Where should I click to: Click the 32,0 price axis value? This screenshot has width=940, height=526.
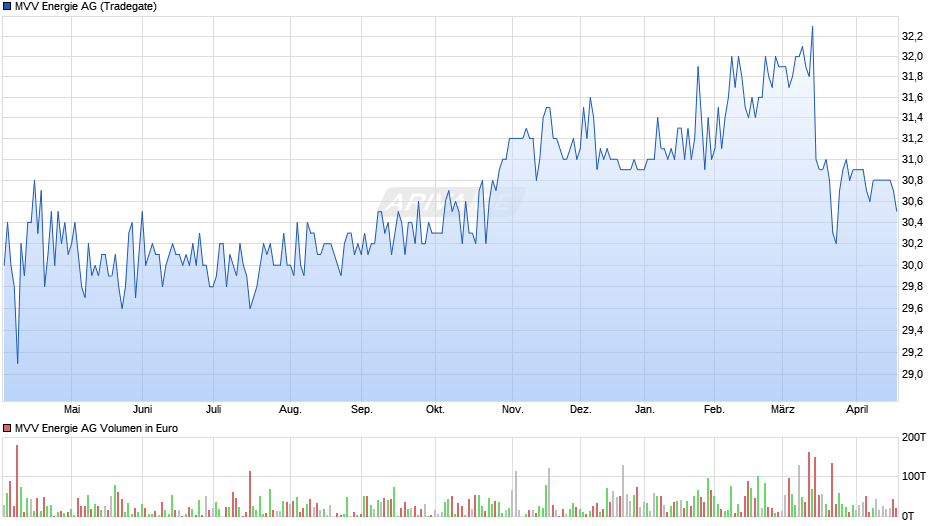pyautogui.click(x=912, y=56)
